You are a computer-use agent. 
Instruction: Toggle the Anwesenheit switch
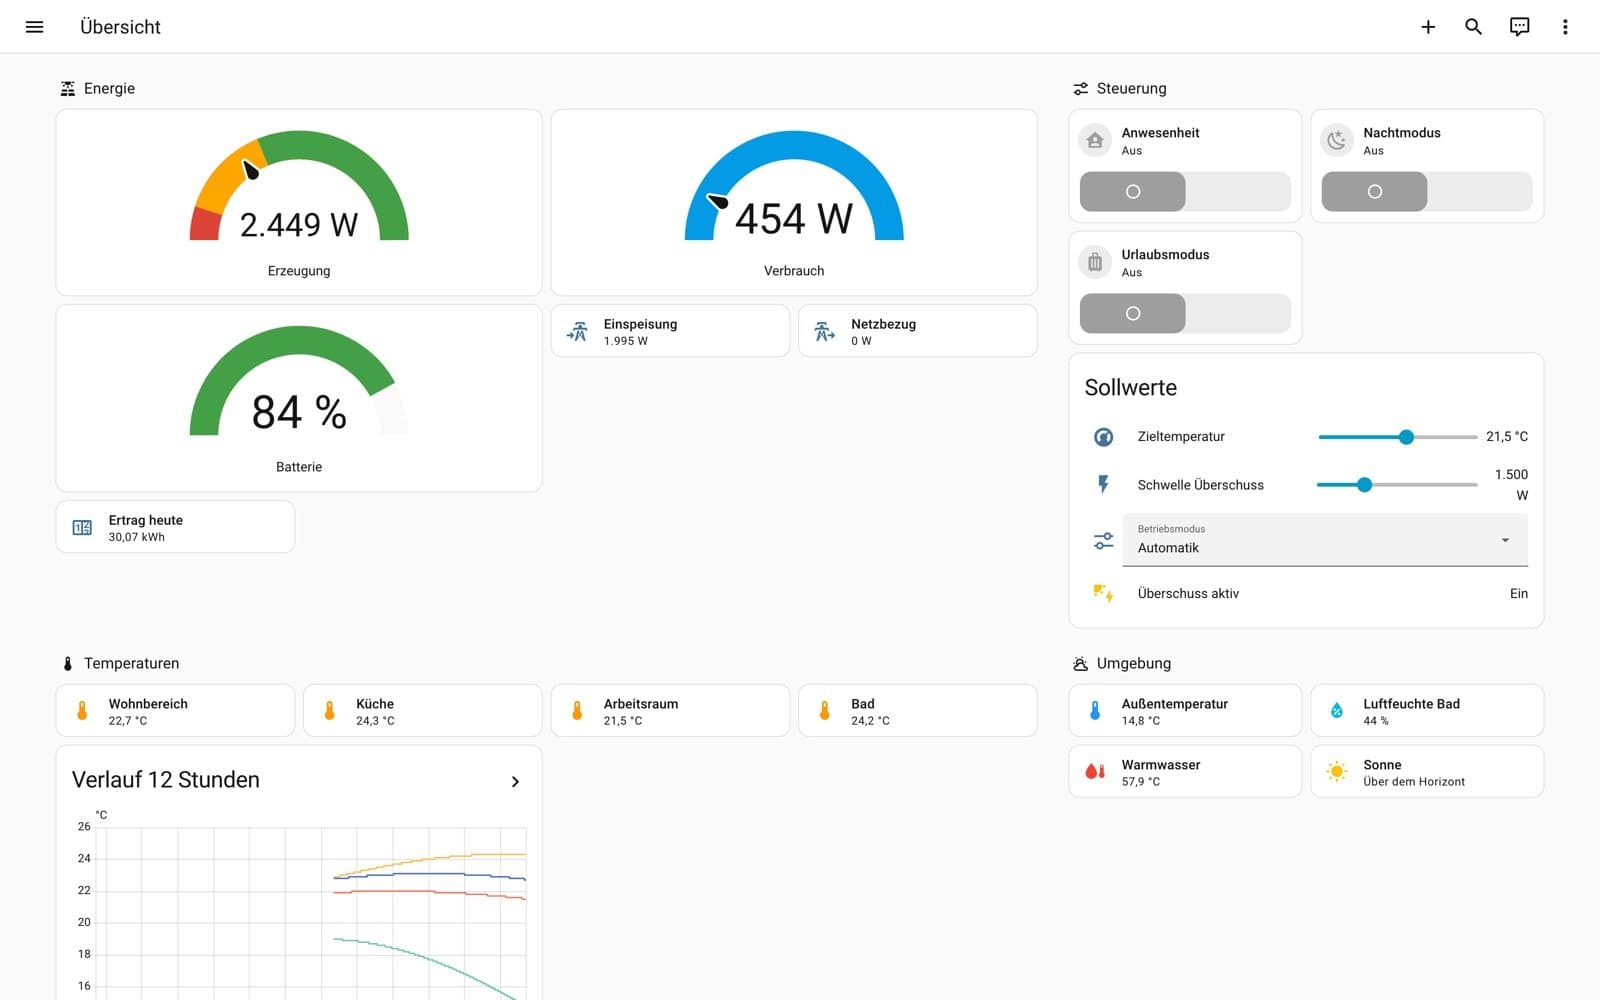(1185, 191)
